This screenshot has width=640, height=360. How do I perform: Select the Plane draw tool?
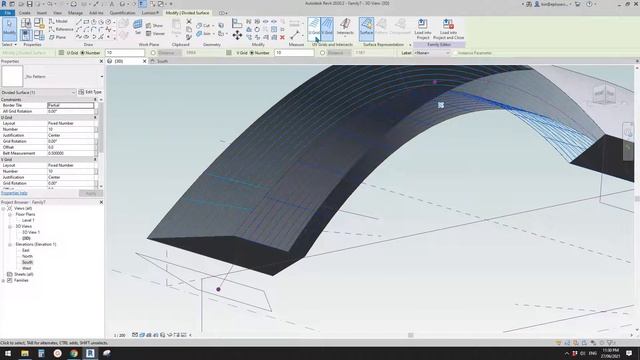coord(58,37)
